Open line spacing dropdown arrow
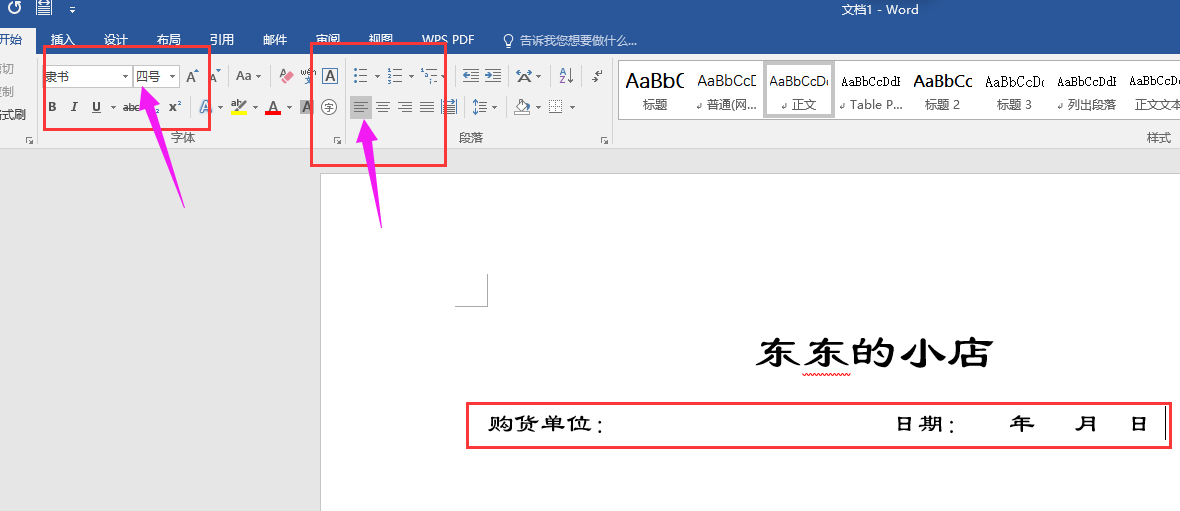 click(x=494, y=107)
